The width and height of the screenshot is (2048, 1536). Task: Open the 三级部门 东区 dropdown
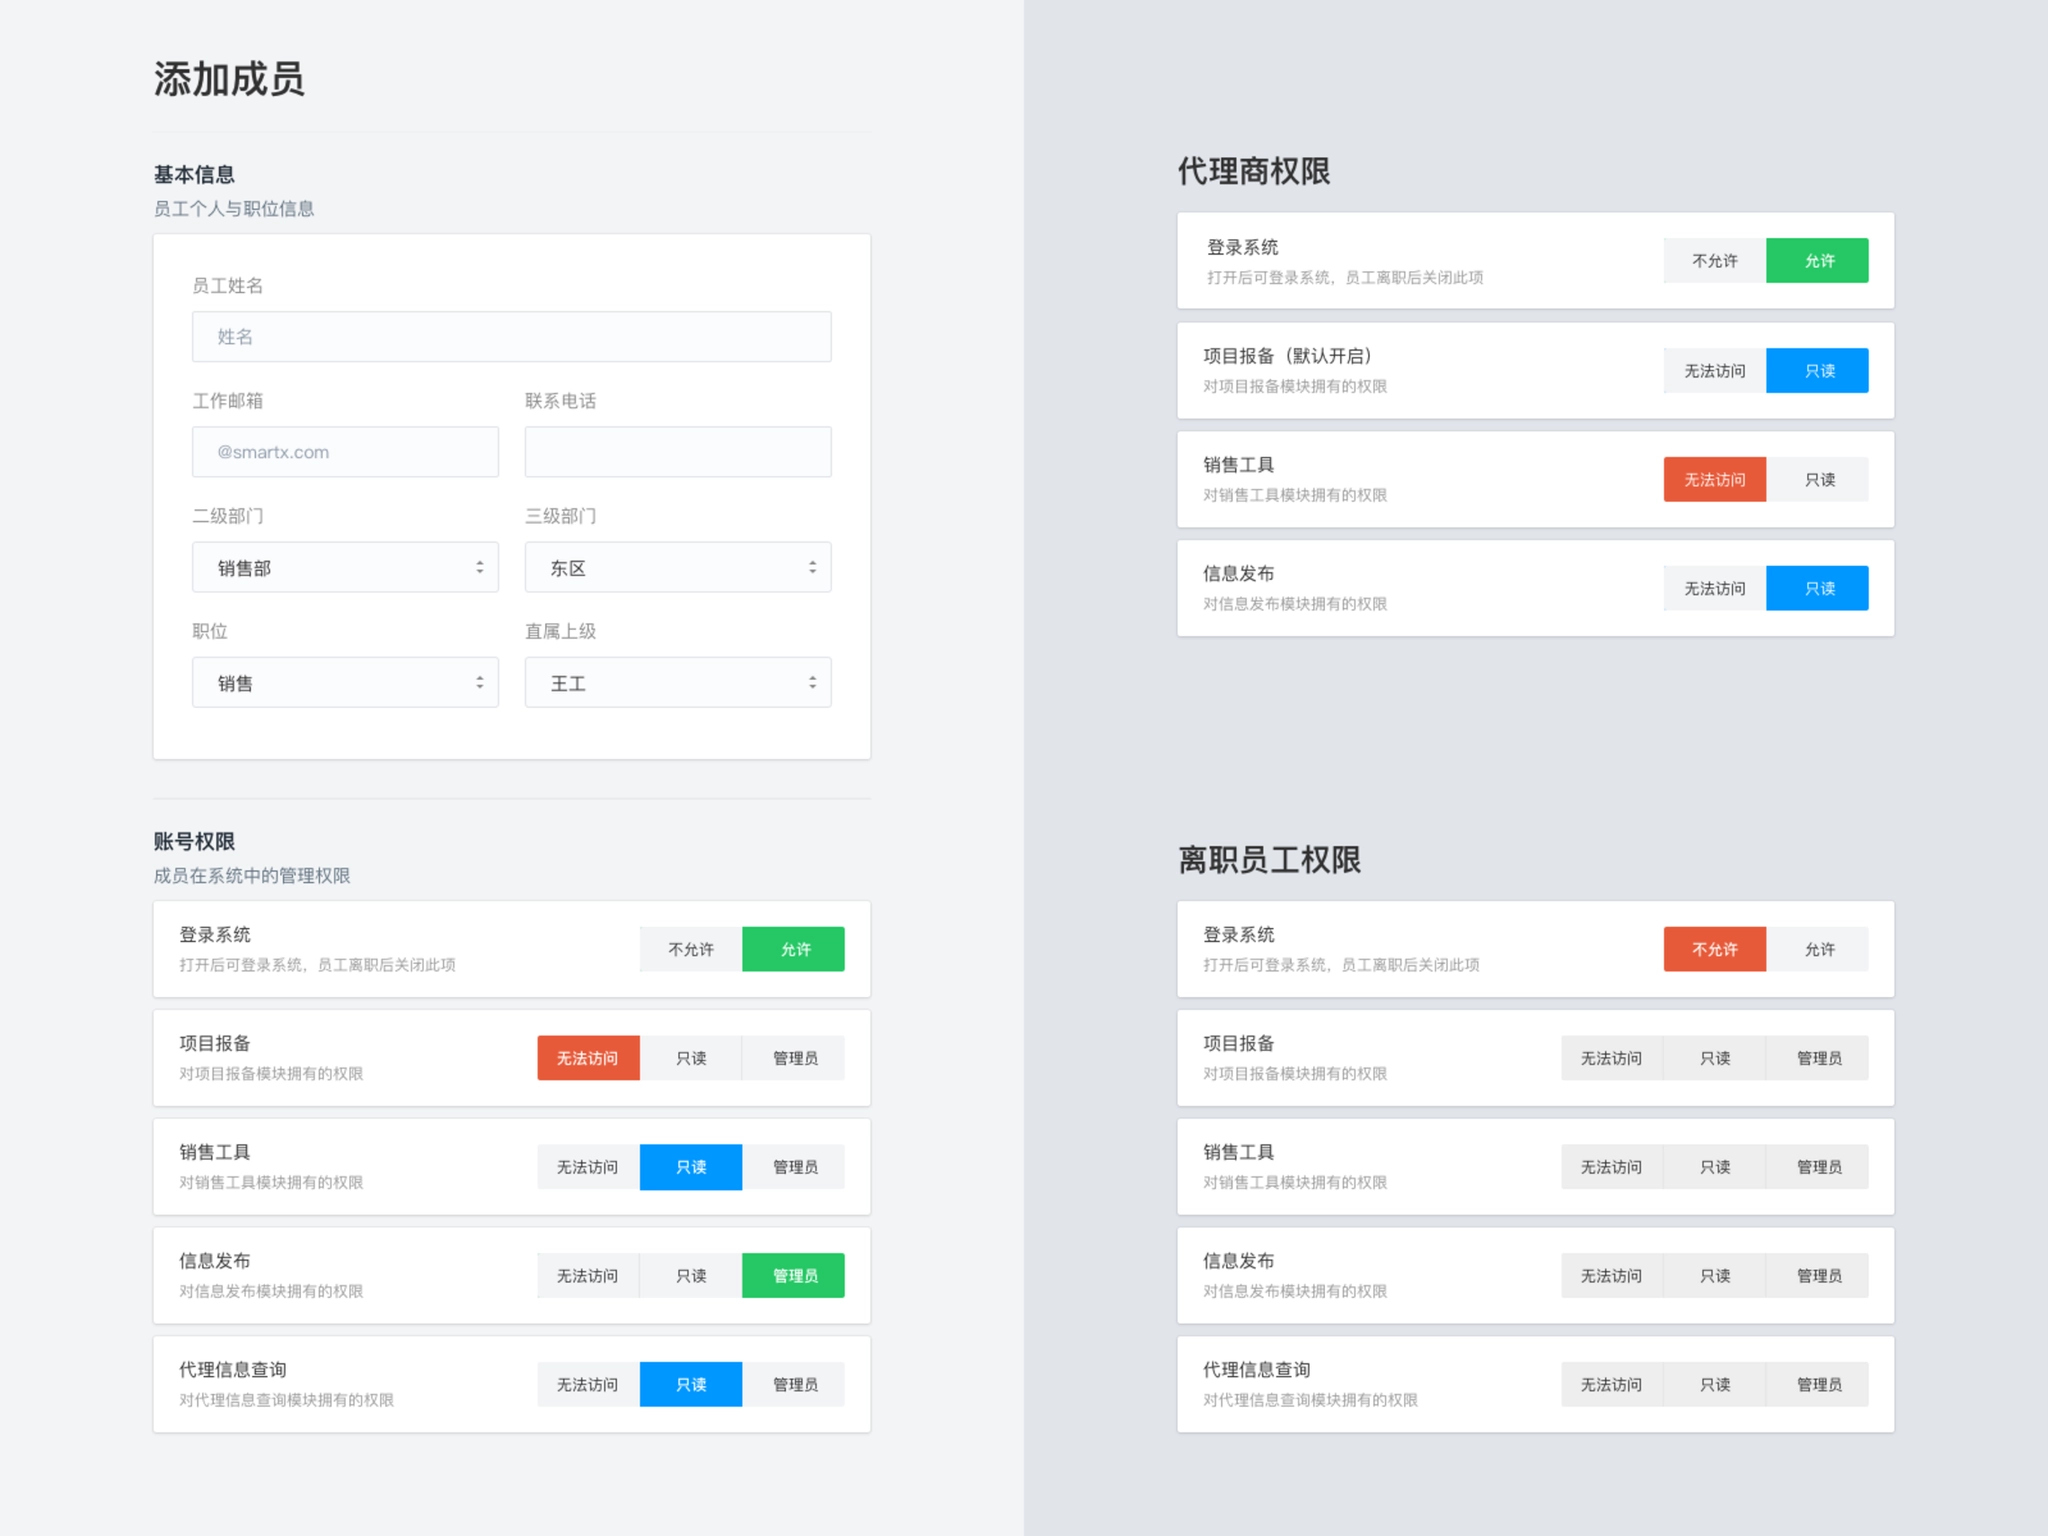(x=678, y=568)
